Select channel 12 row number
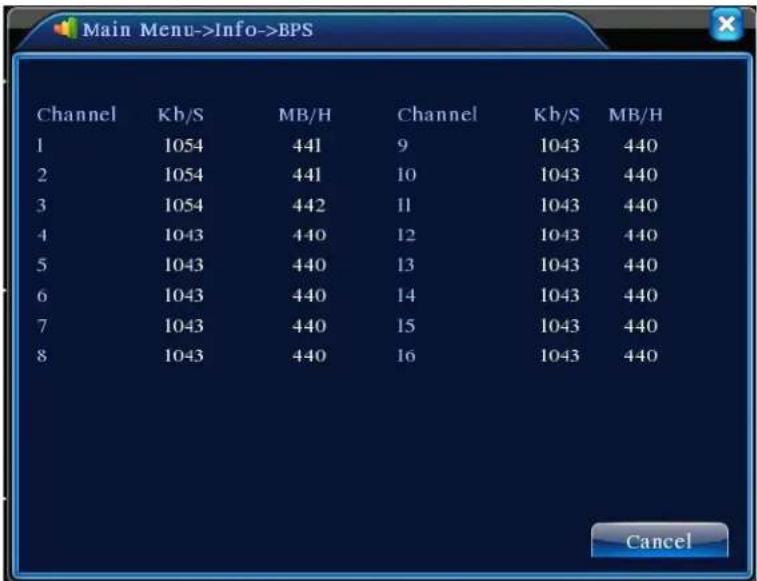Screen dimensions: 757x581 pyautogui.click(x=406, y=235)
